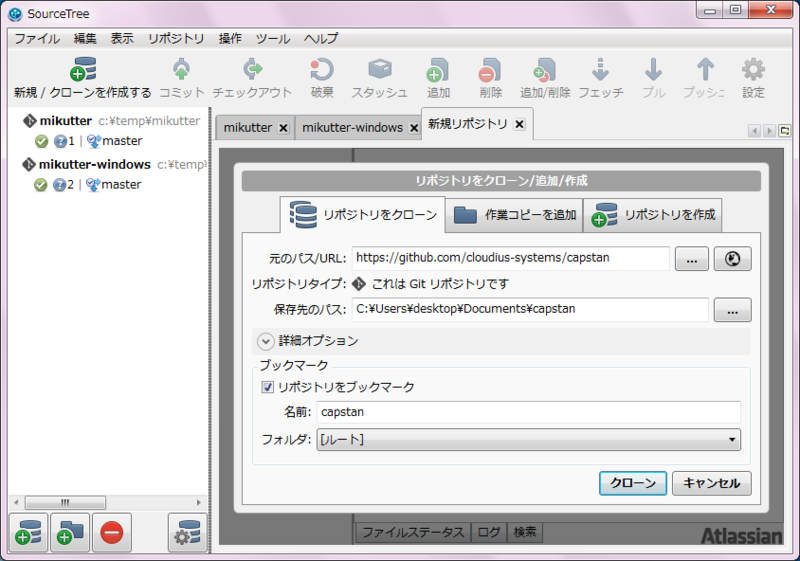800x561 pixels.
Task: Click sidebar scrollbar right arrow
Action: coord(198,502)
